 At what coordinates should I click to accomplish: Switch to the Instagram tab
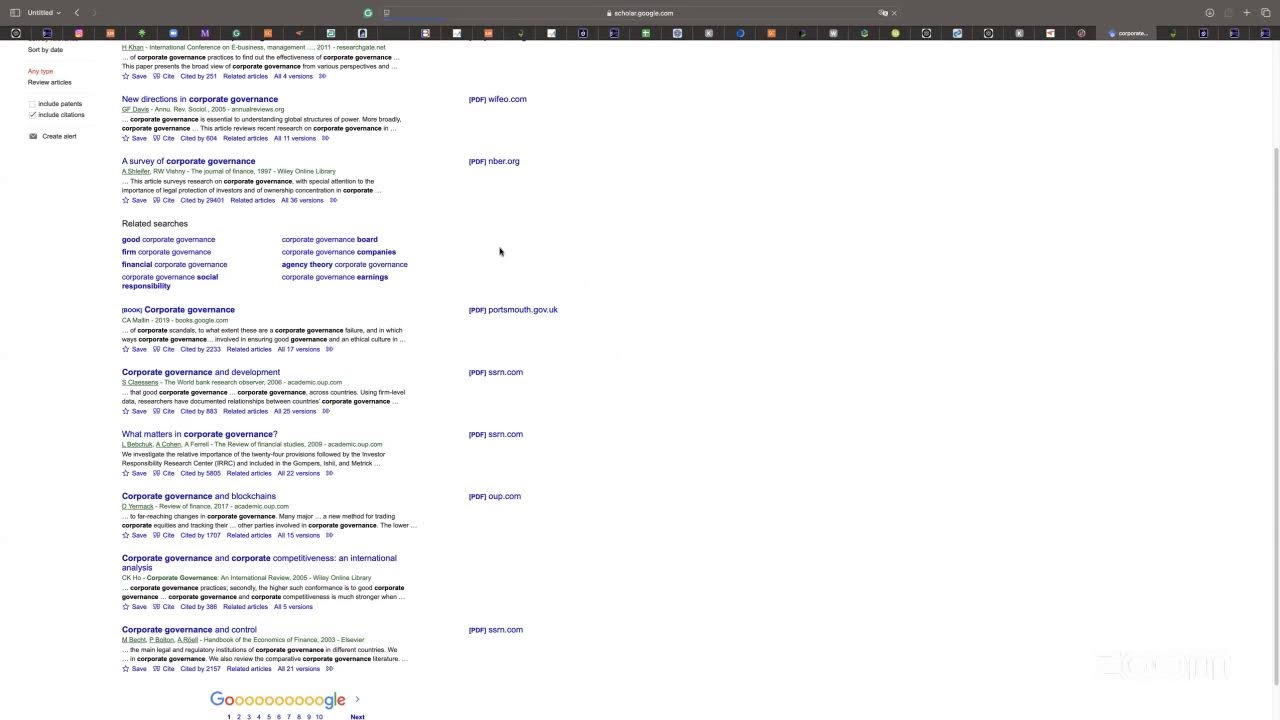79,33
